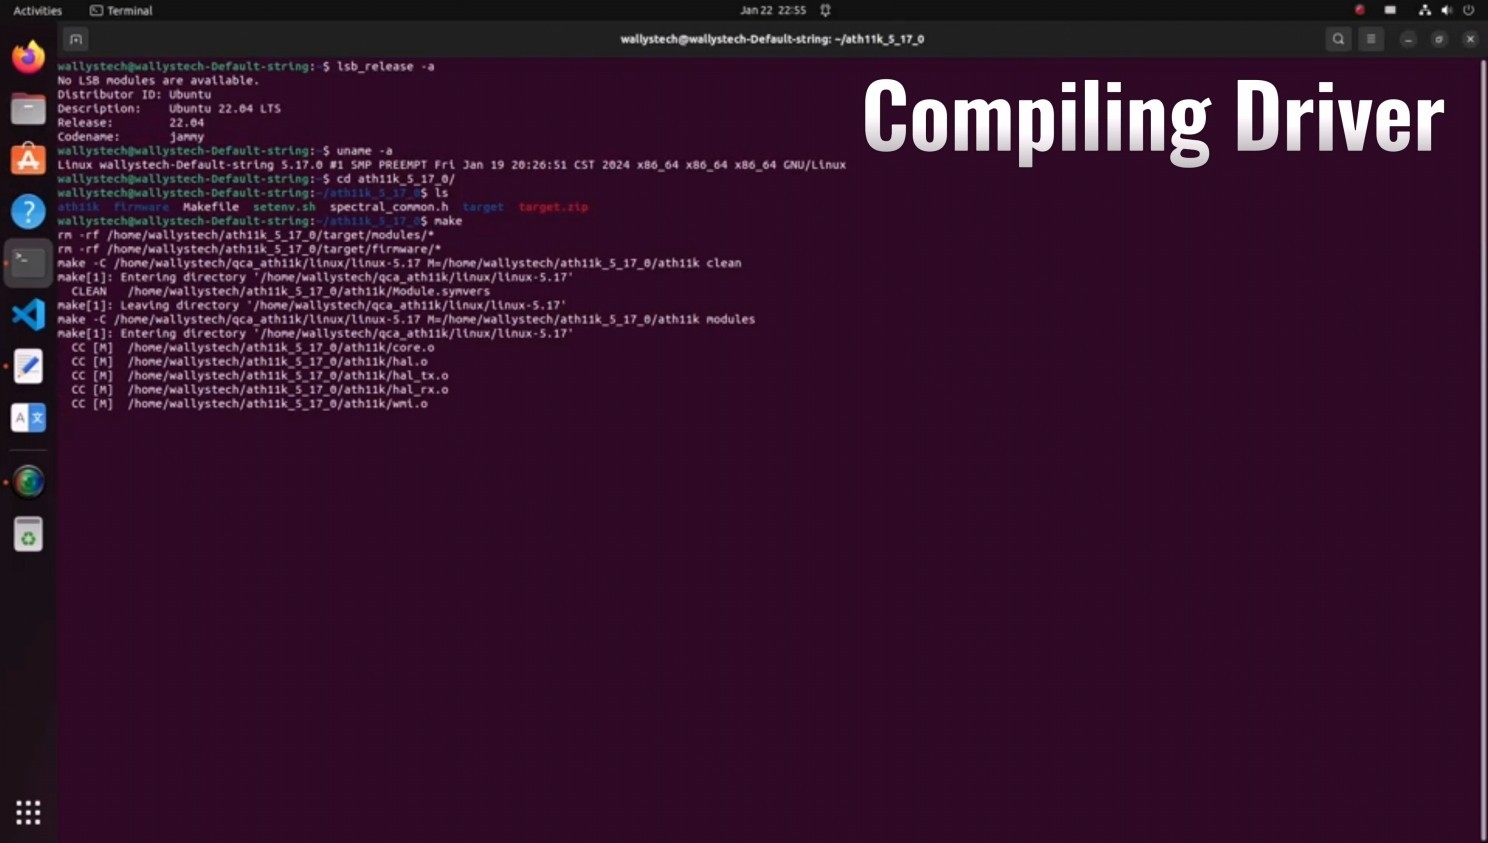The width and height of the screenshot is (1488, 843).
Task: Open the Activities overview
Action: (37, 10)
